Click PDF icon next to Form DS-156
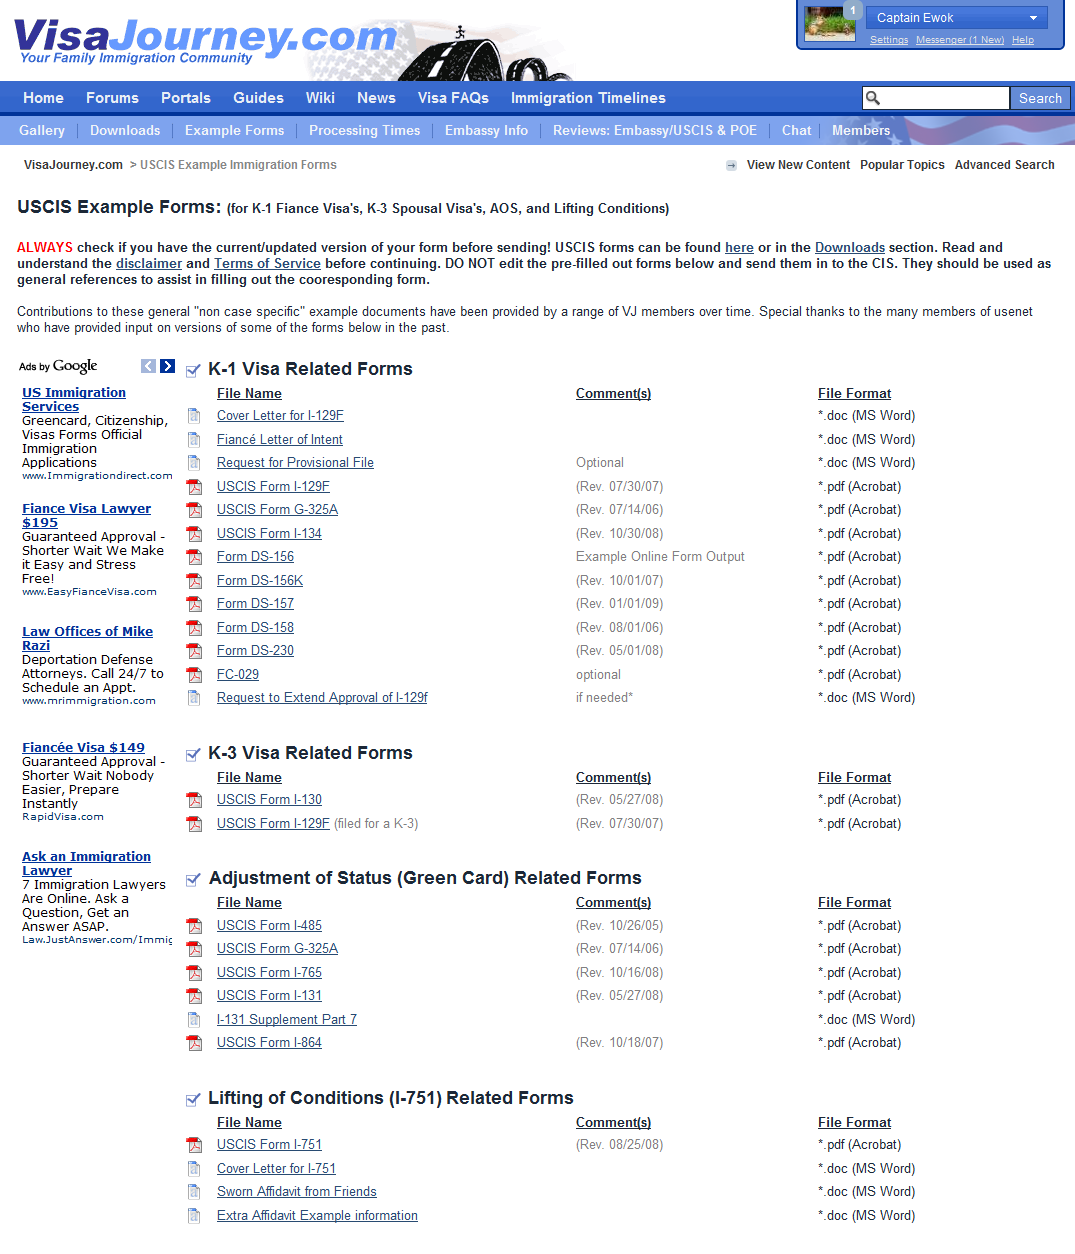The height and width of the screenshot is (1254, 1075). (x=194, y=557)
